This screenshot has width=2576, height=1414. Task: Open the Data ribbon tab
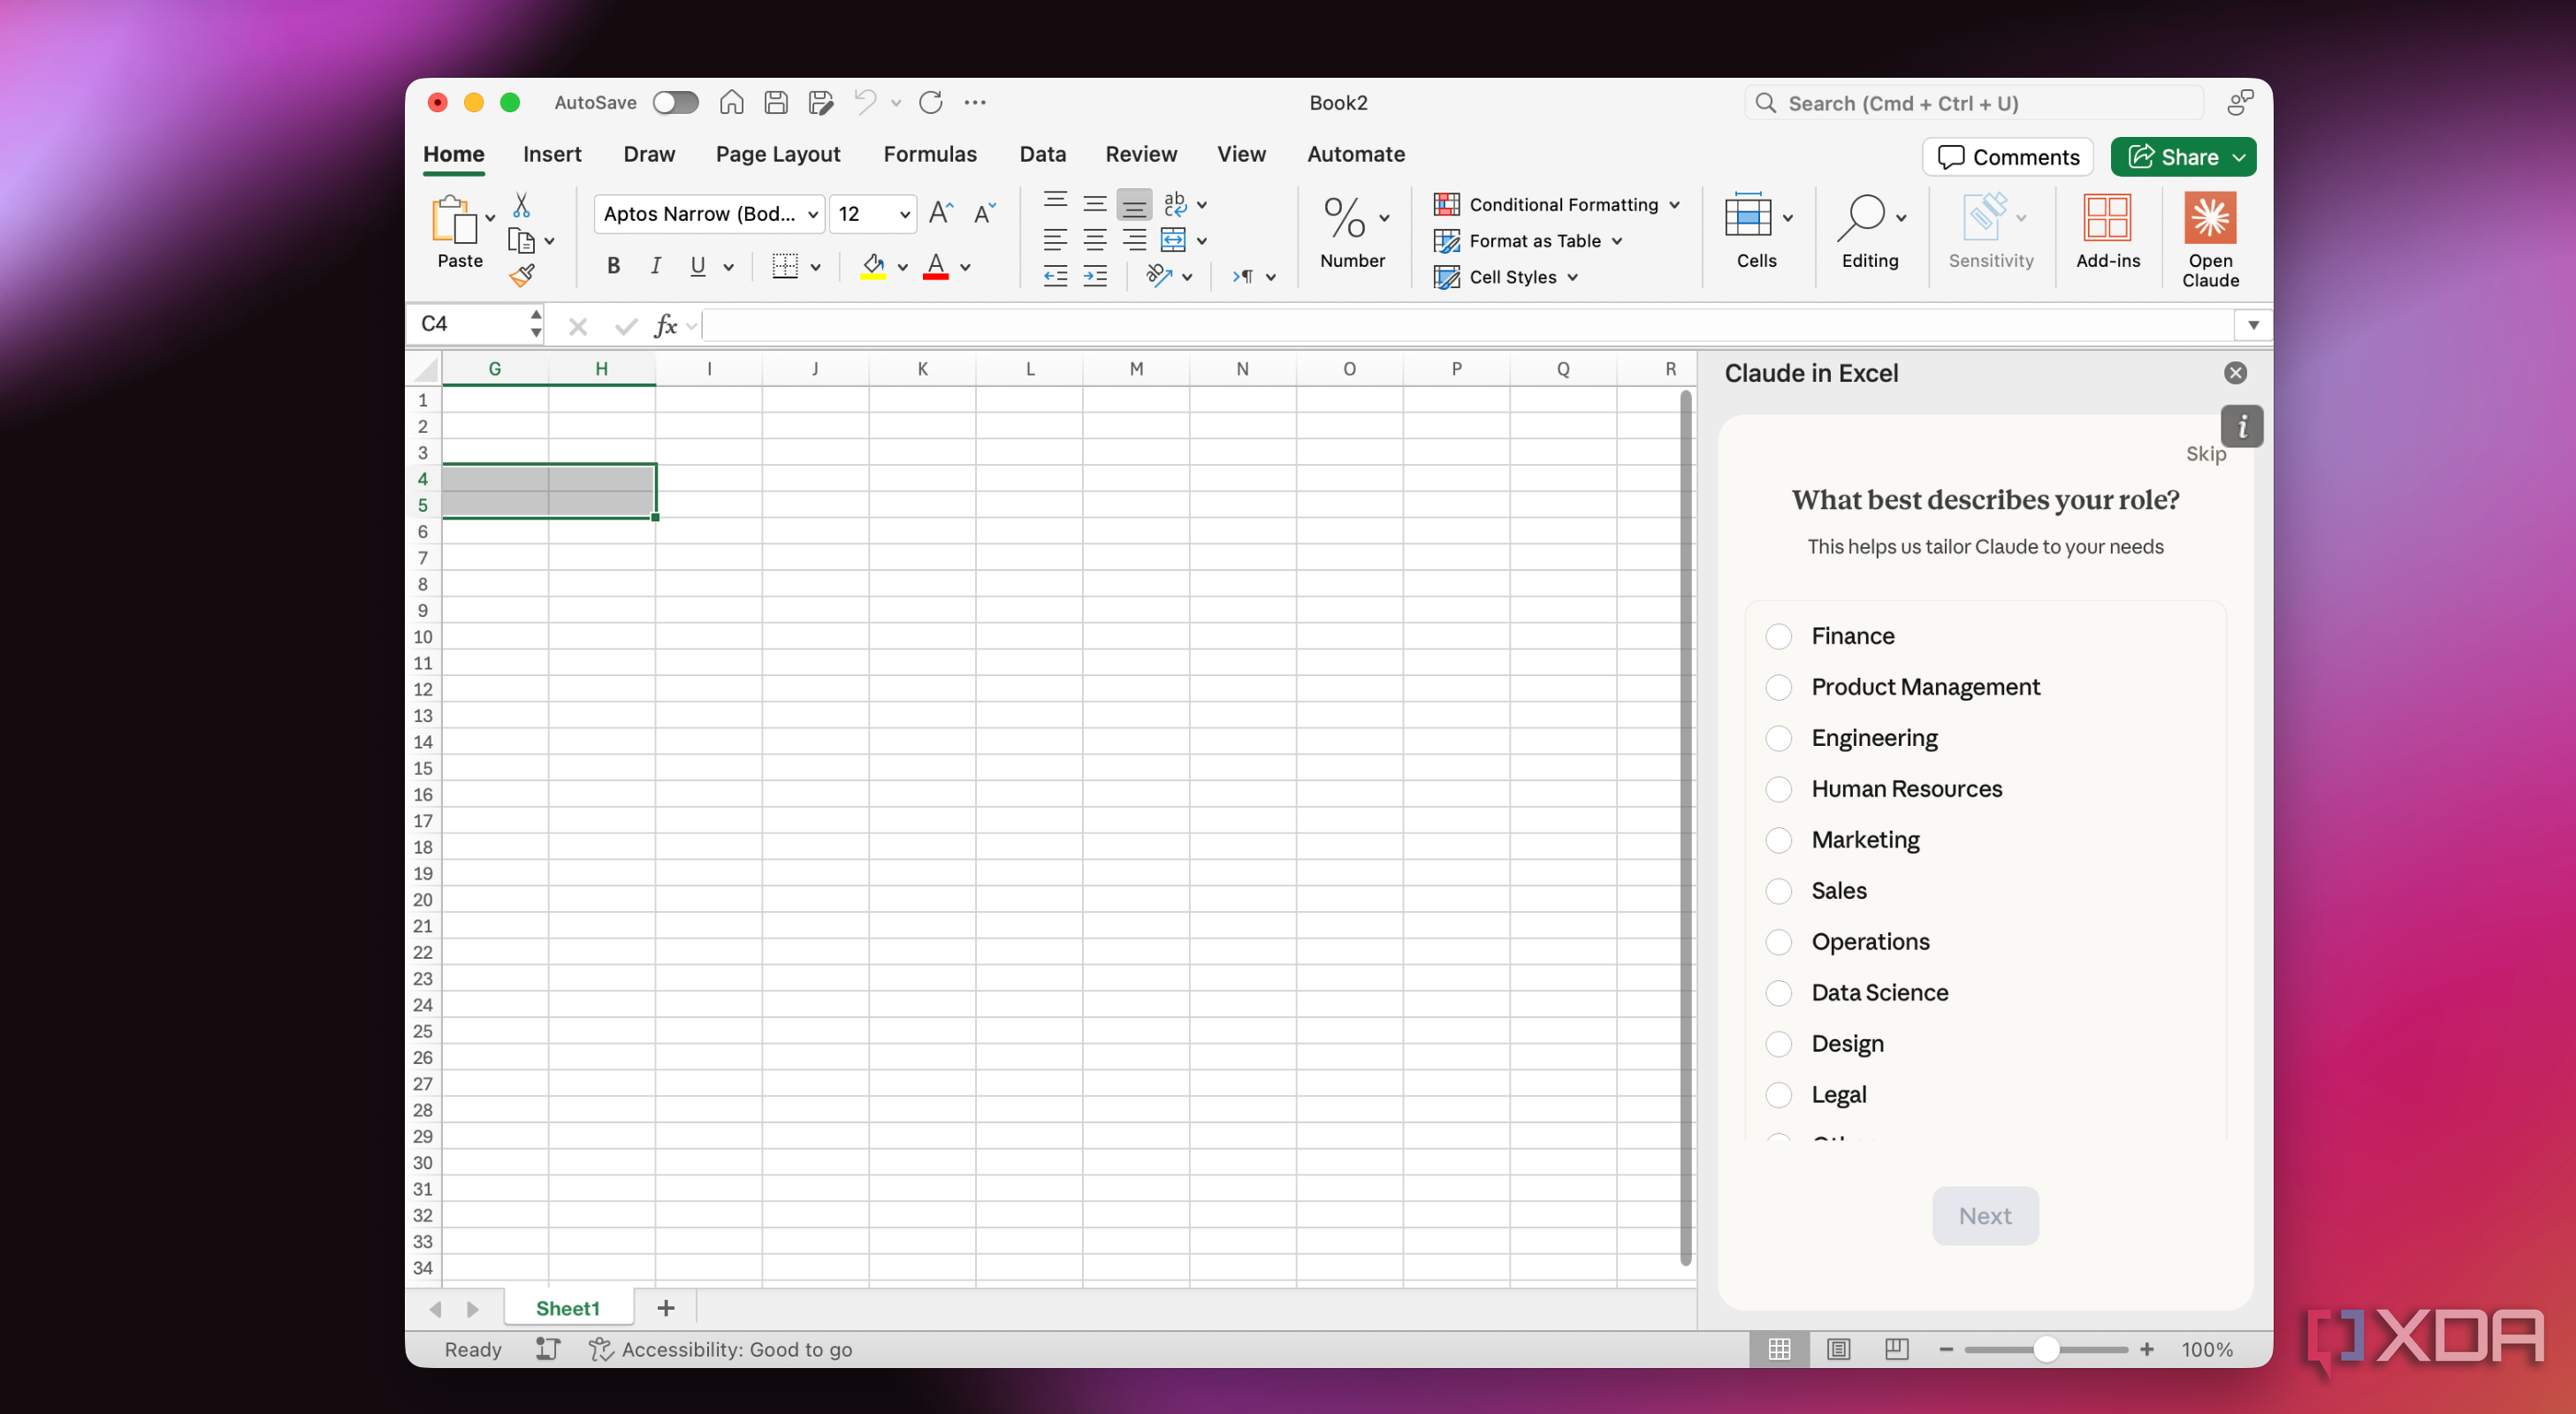tap(1042, 154)
